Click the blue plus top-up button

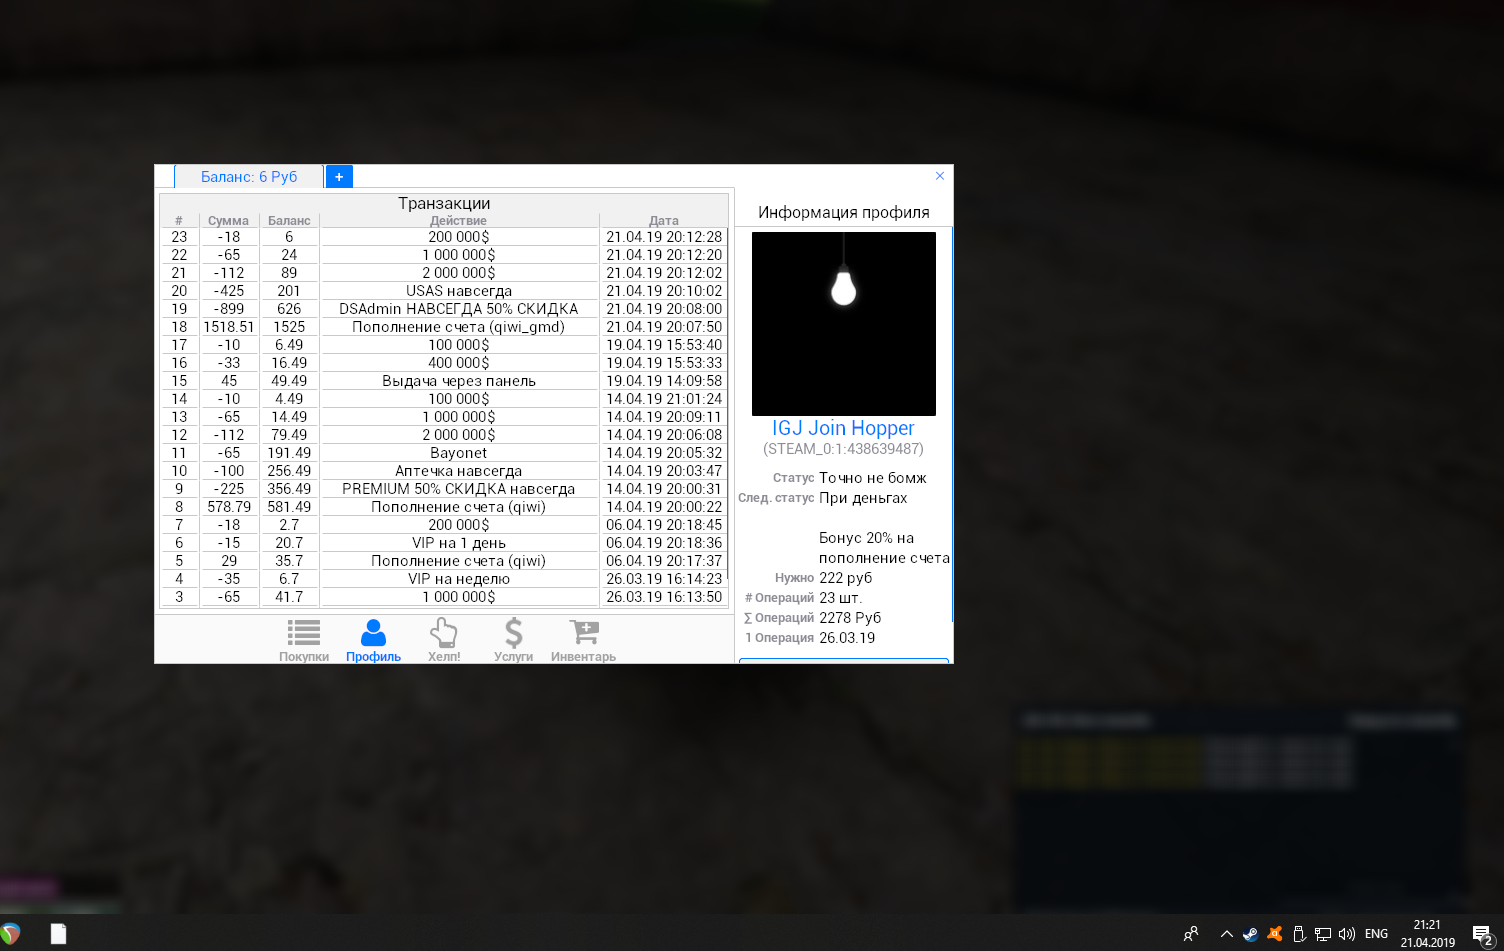tap(339, 177)
